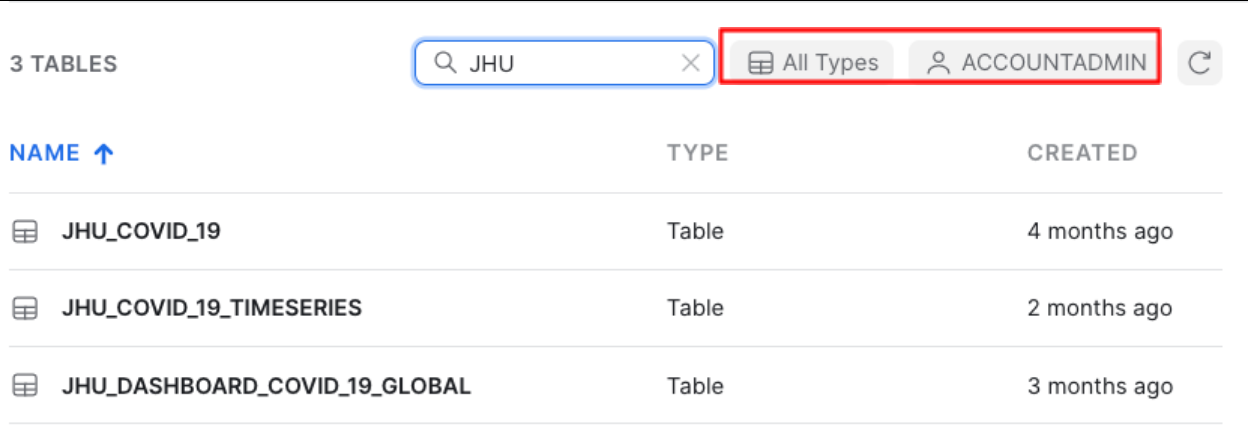Open the JHU_COVID_19_TIMESERIES table
Screen dimensions: 1248x432
[211, 308]
